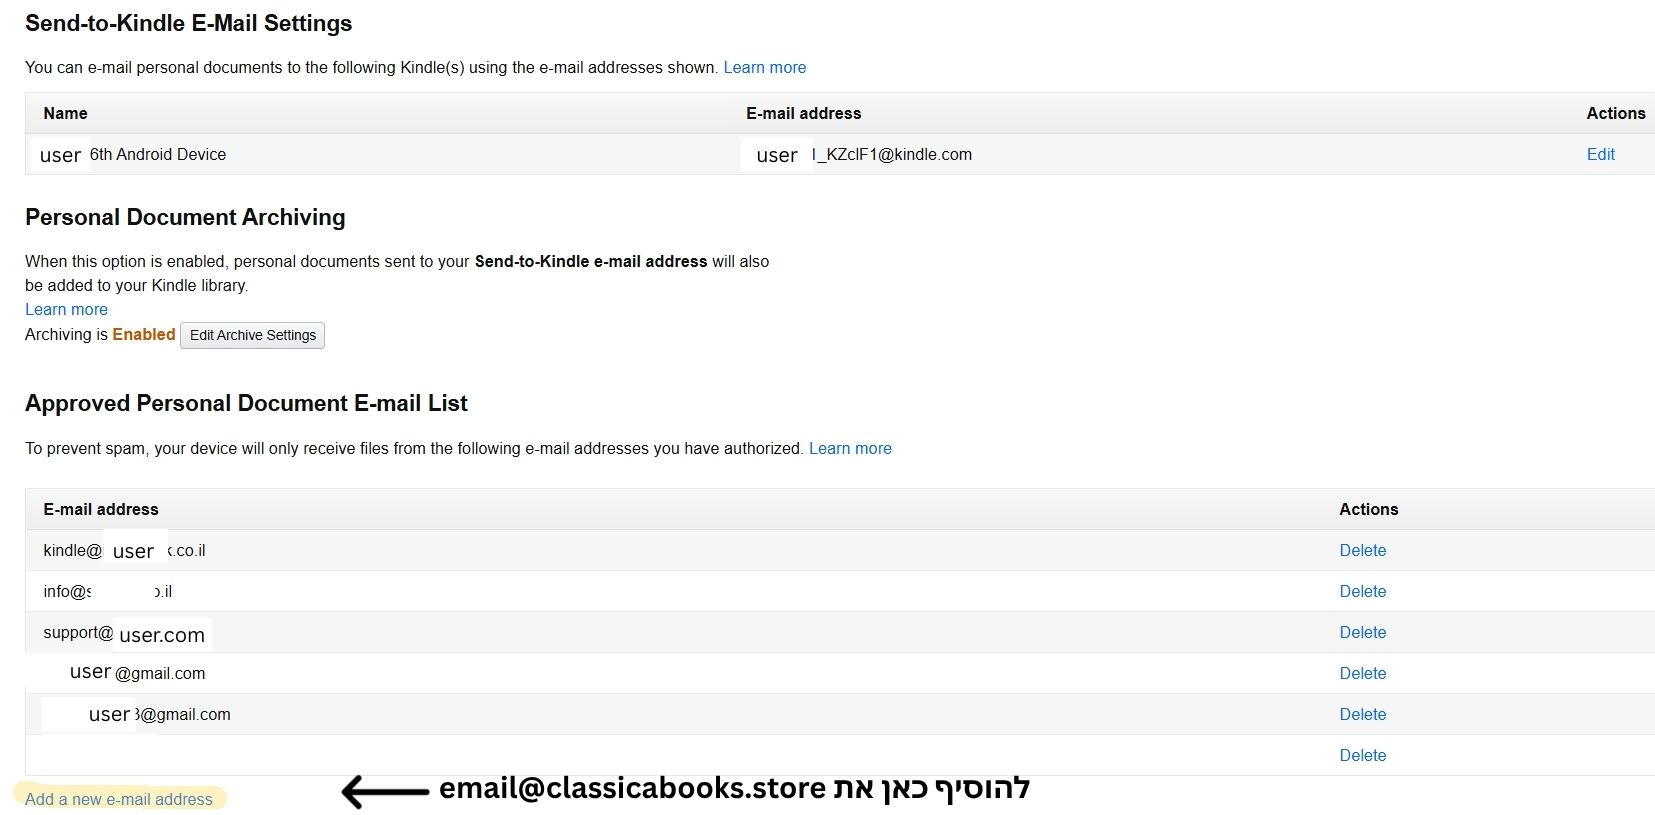
Task: Click the Name column header
Action: click(x=64, y=113)
